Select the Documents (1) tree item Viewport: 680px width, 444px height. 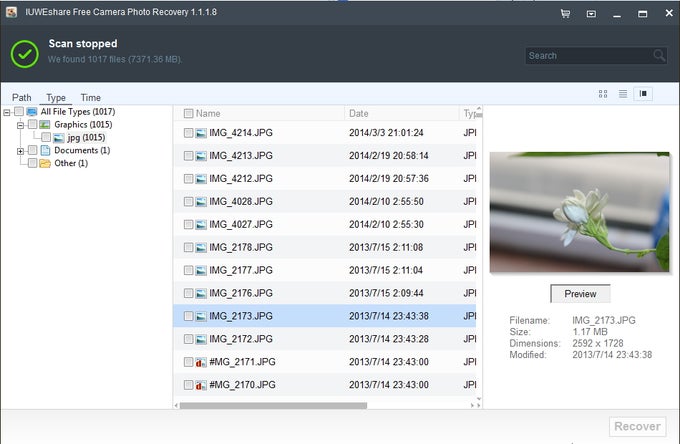[x=82, y=150]
